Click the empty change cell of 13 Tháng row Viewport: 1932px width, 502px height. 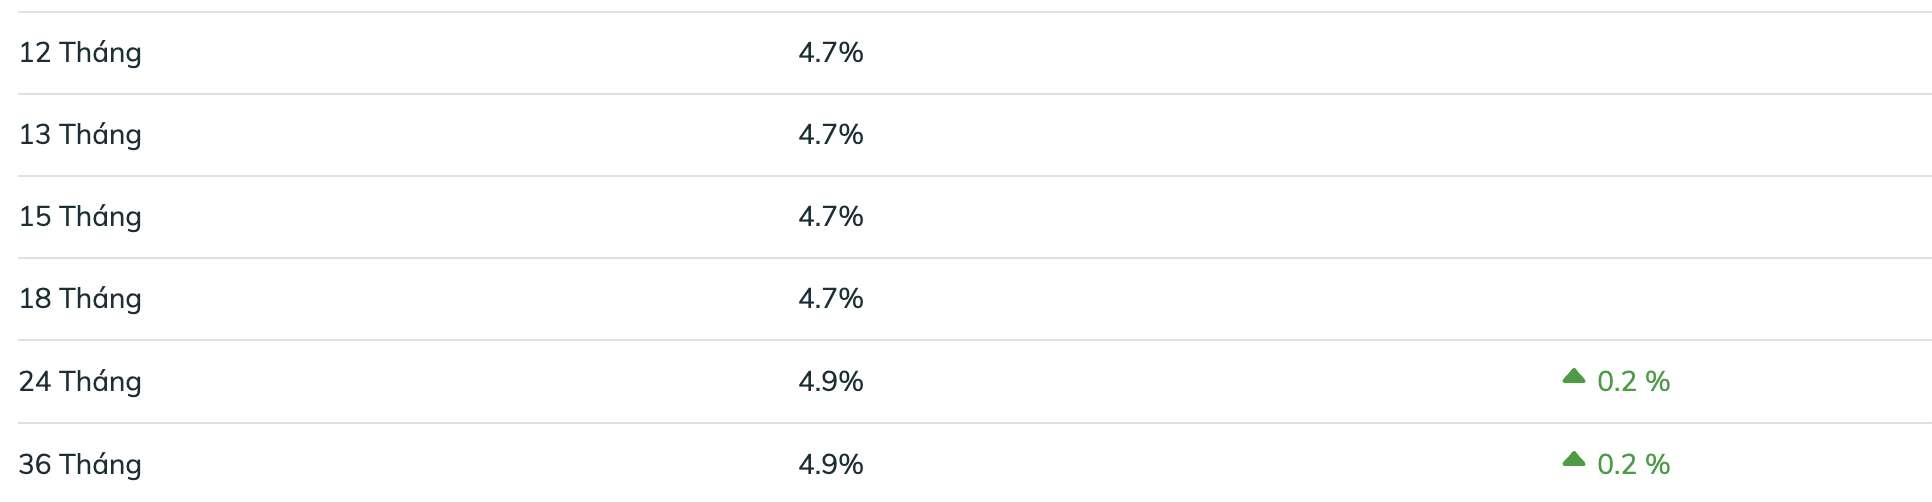coord(1616,135)
